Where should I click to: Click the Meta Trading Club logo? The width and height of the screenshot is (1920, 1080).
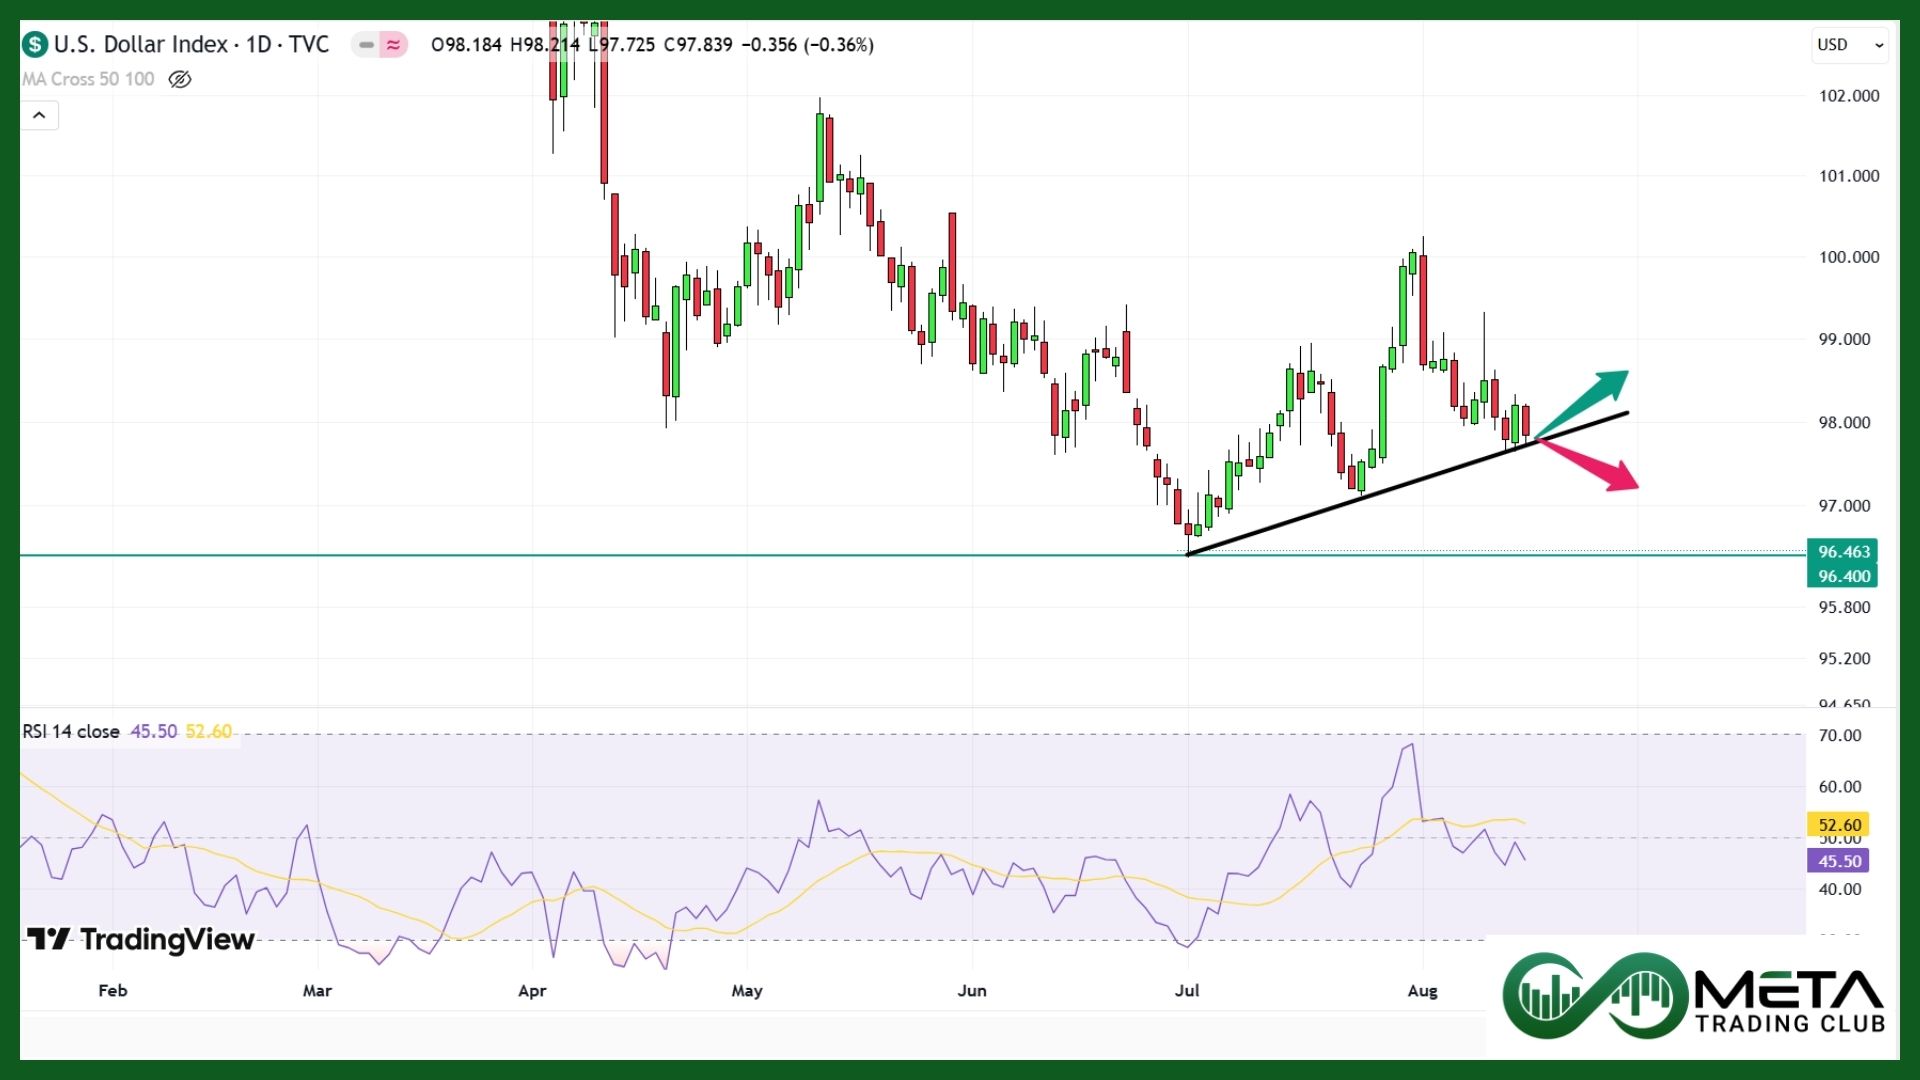click(x=1693, y=996)
